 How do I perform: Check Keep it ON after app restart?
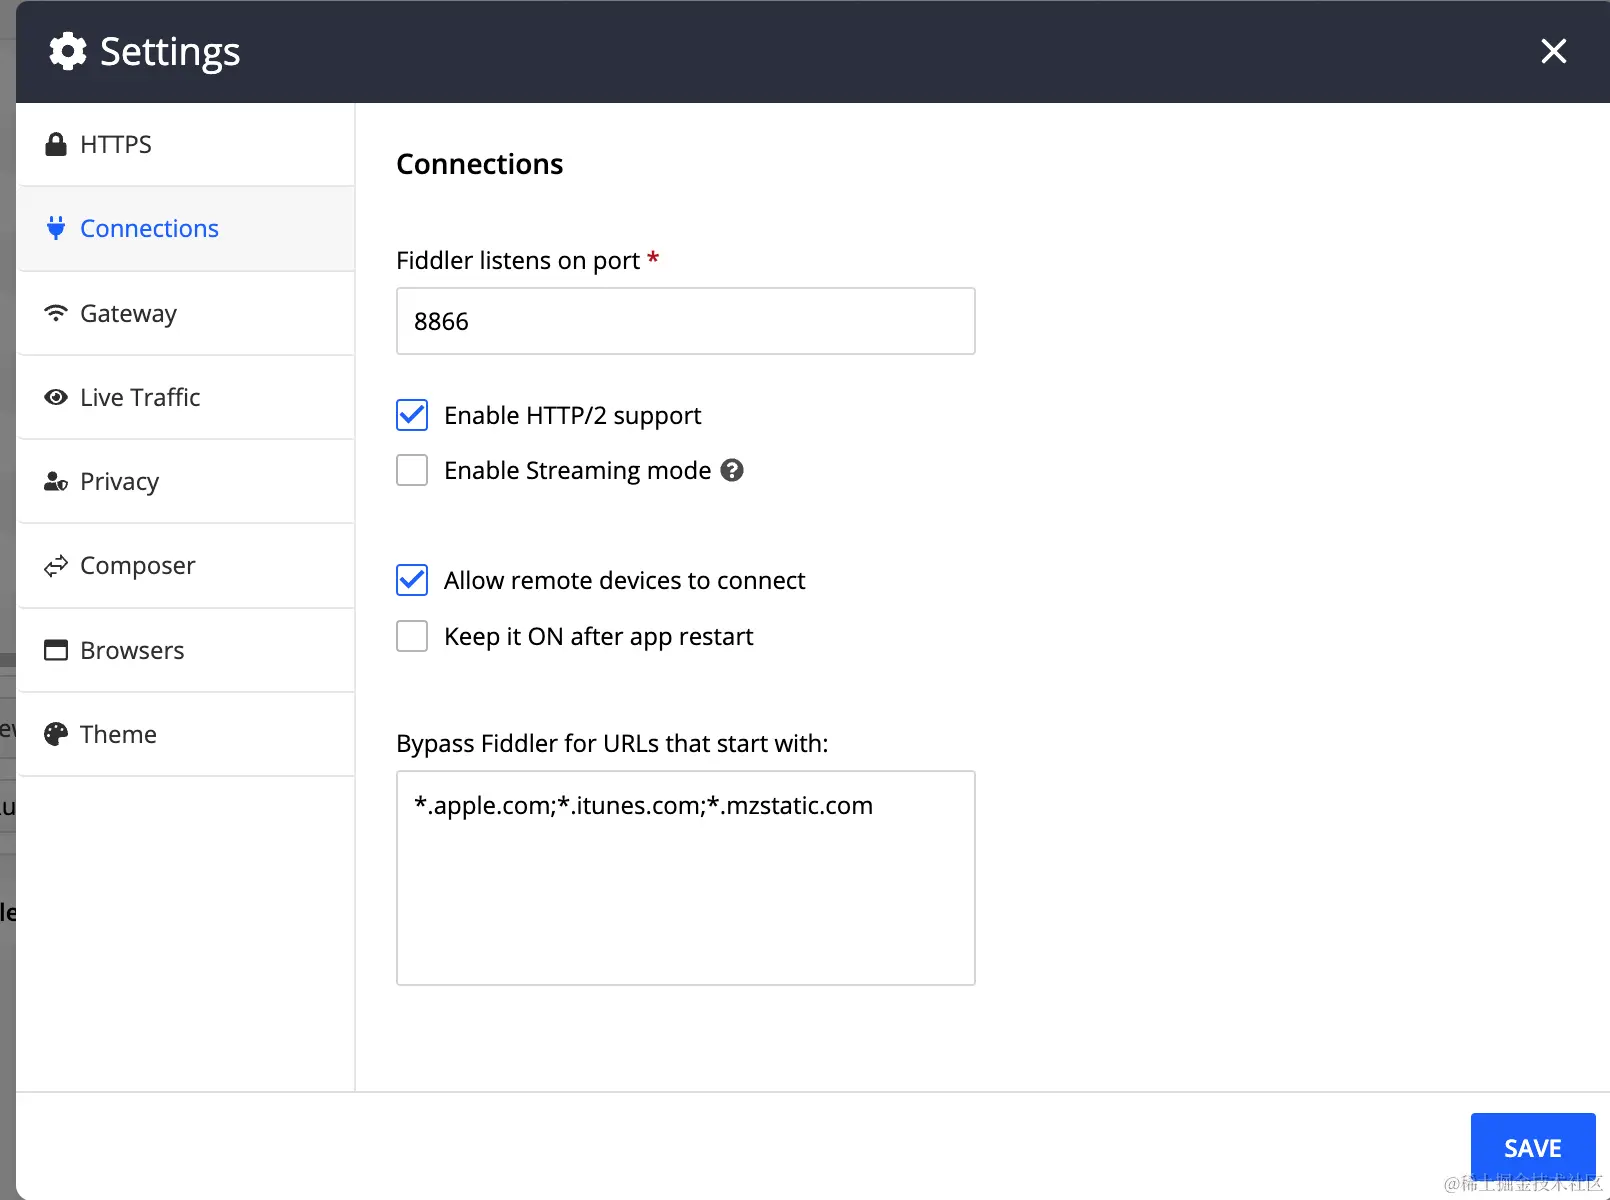point(412,636)
